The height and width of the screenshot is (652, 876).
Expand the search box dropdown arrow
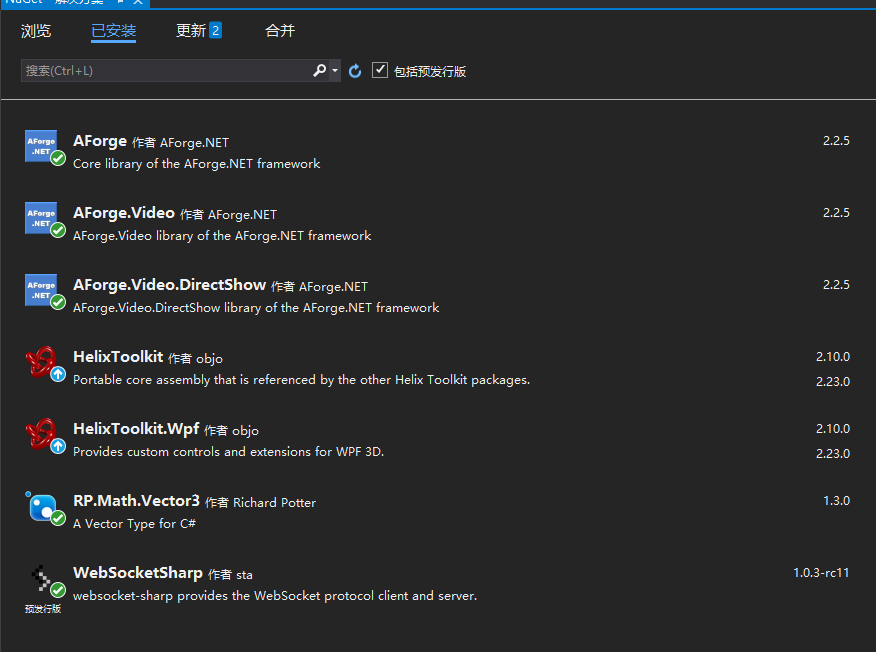(335, 71)
